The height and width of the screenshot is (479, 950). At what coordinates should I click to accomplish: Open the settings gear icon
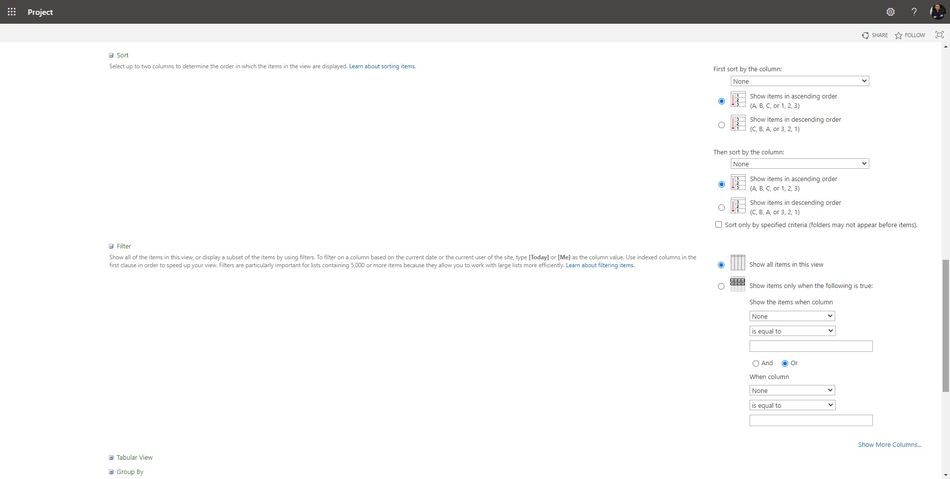[x=890, y=12]
